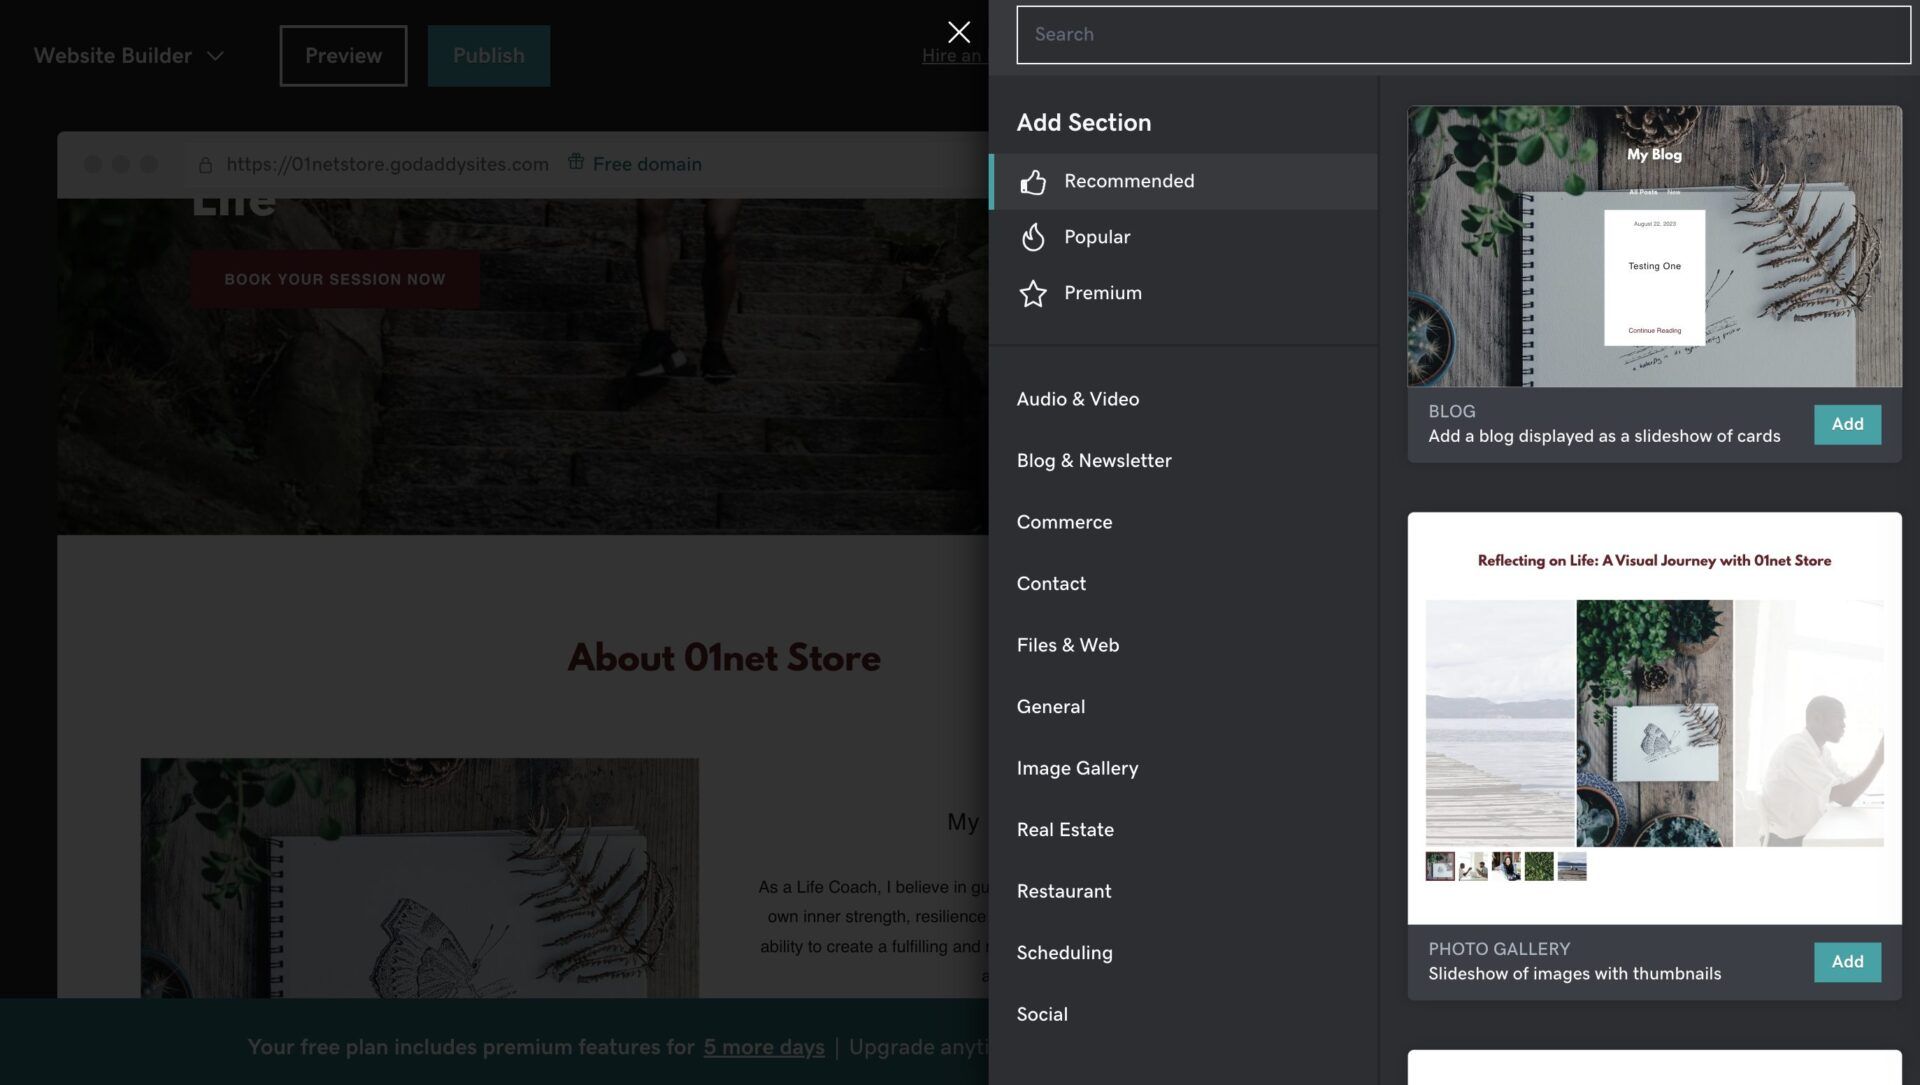Click the Website Builder dropdown arrow
This screenshot has height=1085, width=1920.
tap(215, 54)
